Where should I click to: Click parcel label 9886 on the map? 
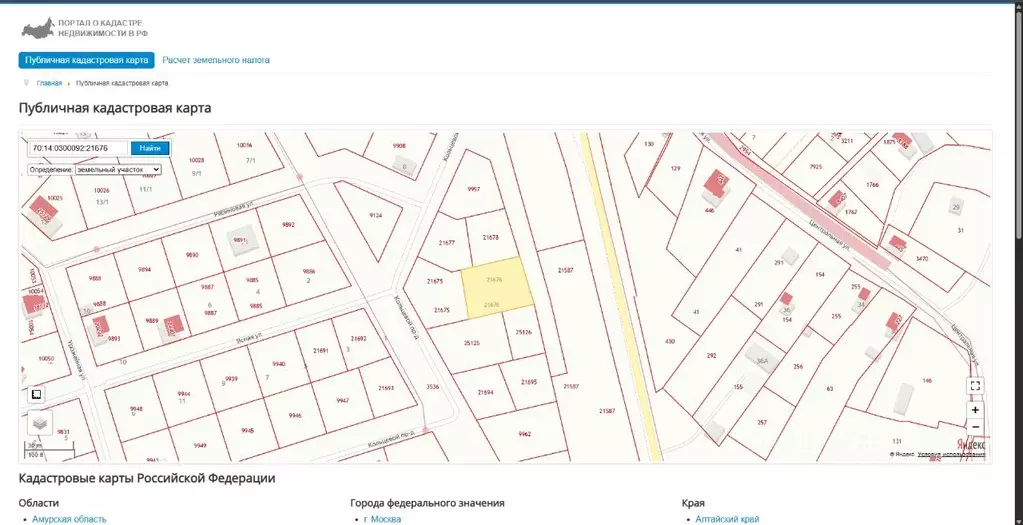point(309,271)
